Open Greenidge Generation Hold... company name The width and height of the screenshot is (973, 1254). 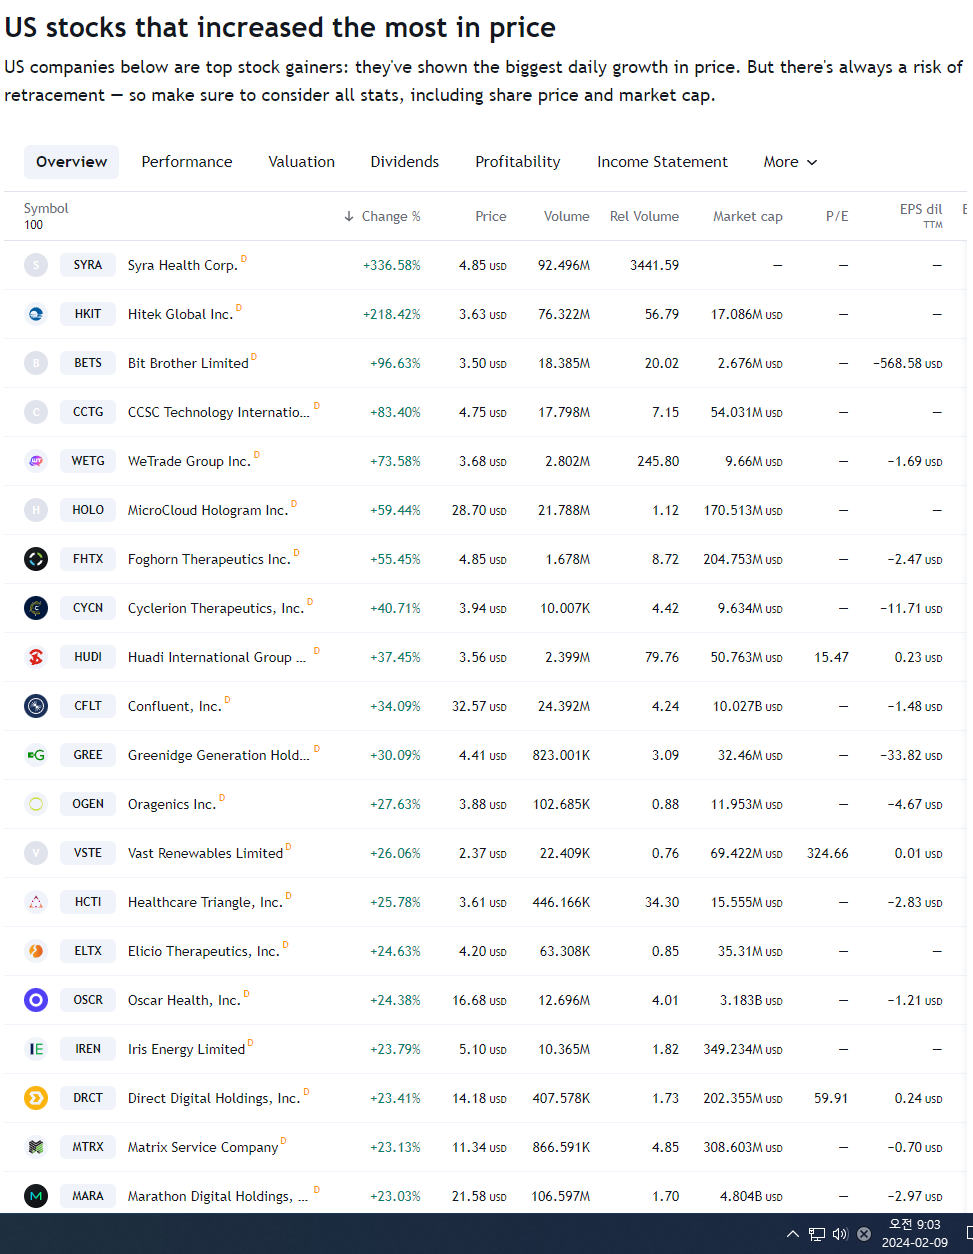(x=219, y=755)
